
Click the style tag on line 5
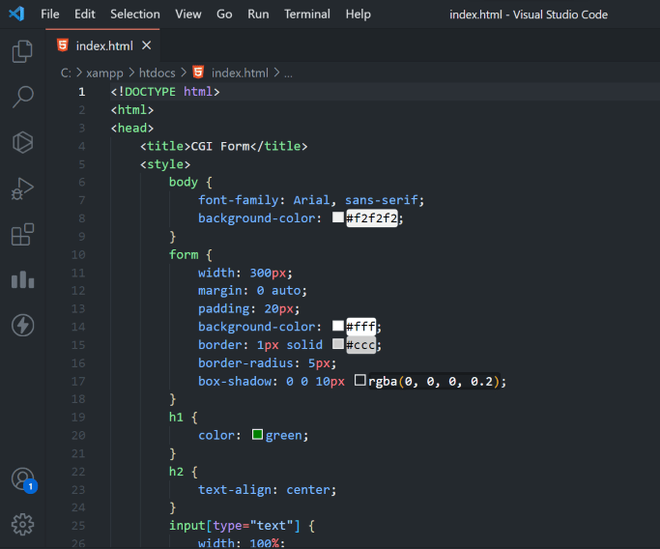click(165, 164)
